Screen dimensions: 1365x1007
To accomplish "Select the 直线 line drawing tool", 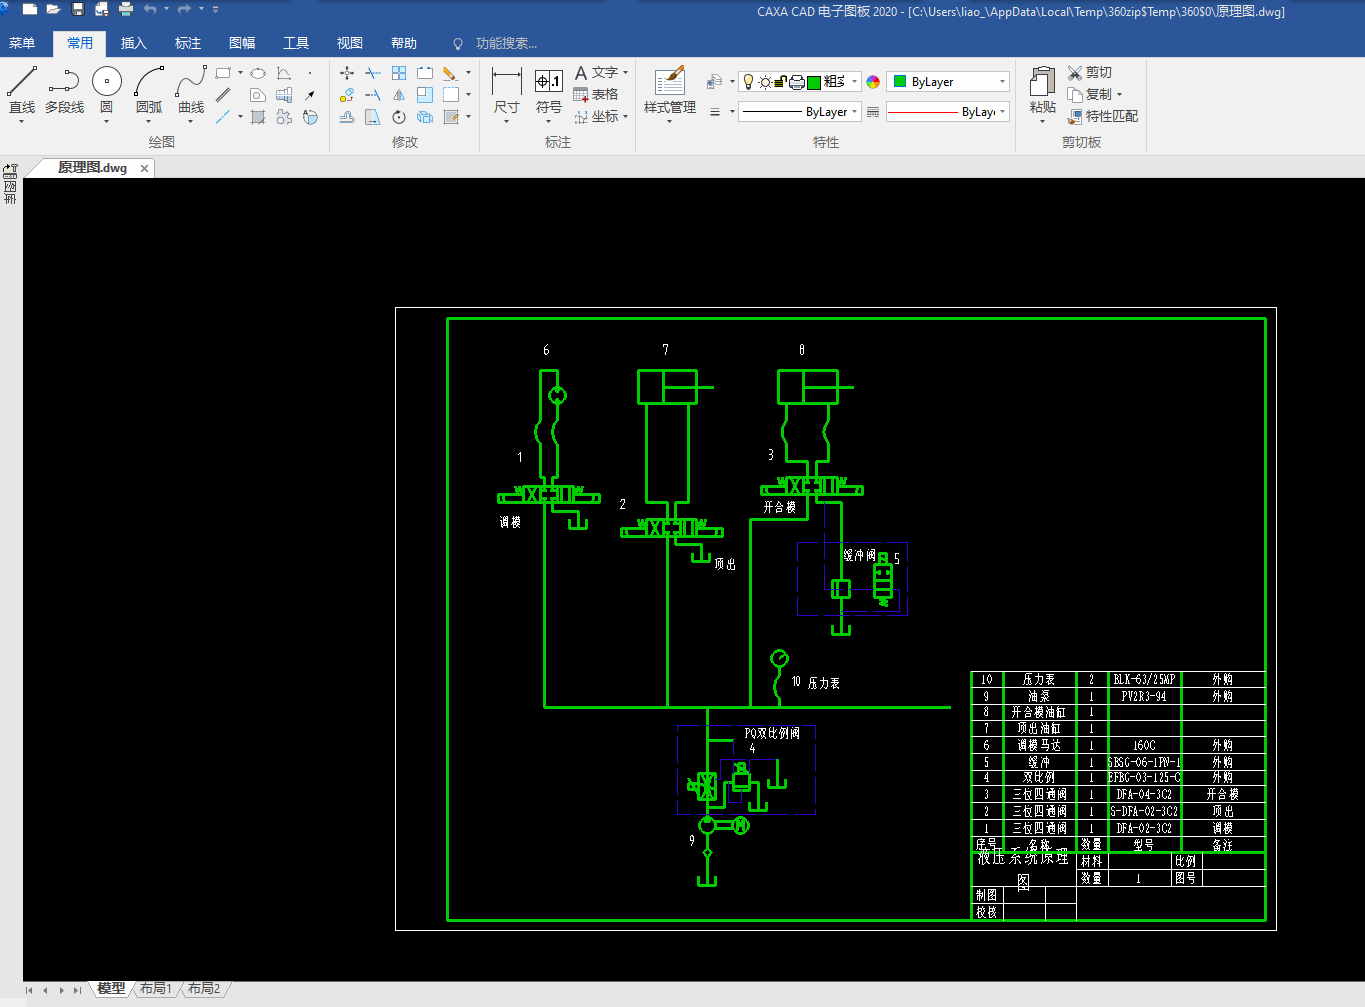I will click(x=22, y=91).
